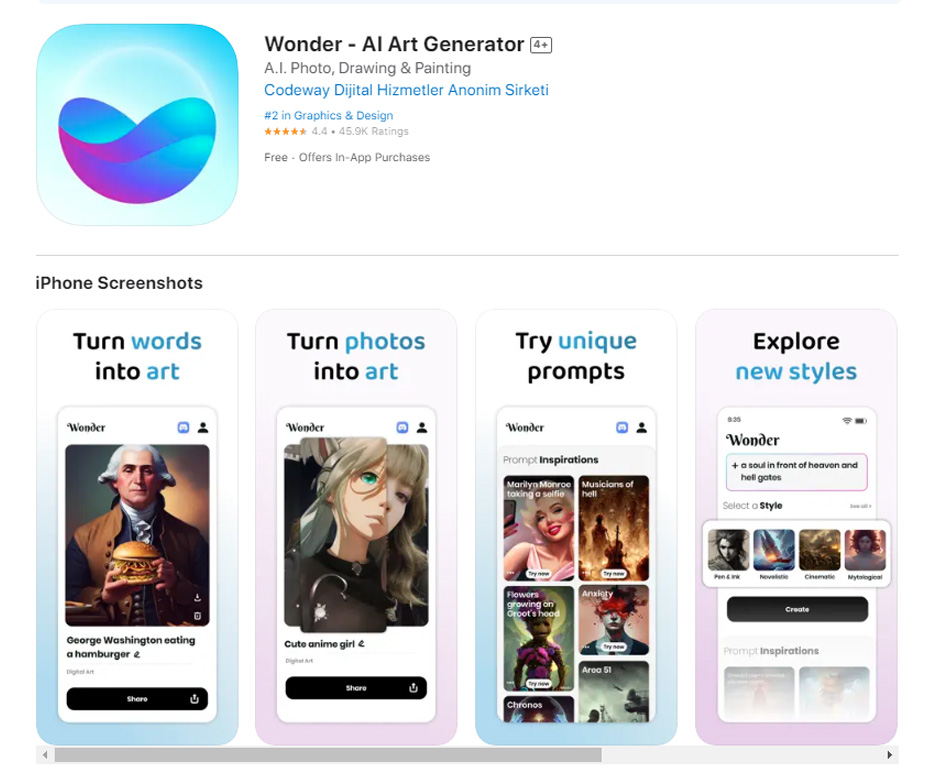Viewport: 932px width, 780px height.
Task: Click the black Create button
Action: 797,609
